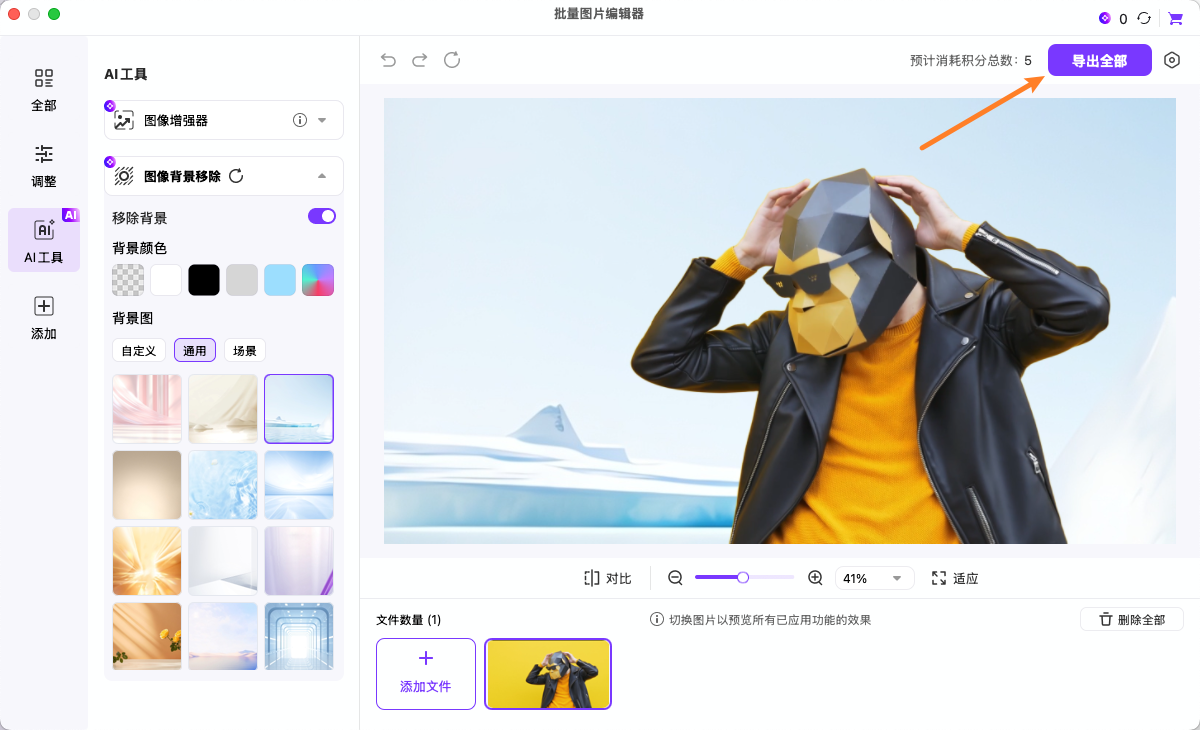This screenshot has width=1200, height=730.
Task: Click the 添加文件 tile
Action: coord(426,673)
